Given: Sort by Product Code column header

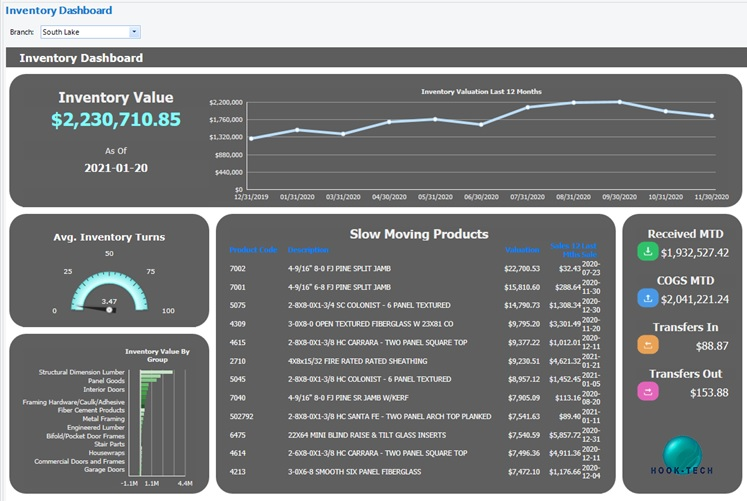Looking at the screenshot, I should point(253,250).
